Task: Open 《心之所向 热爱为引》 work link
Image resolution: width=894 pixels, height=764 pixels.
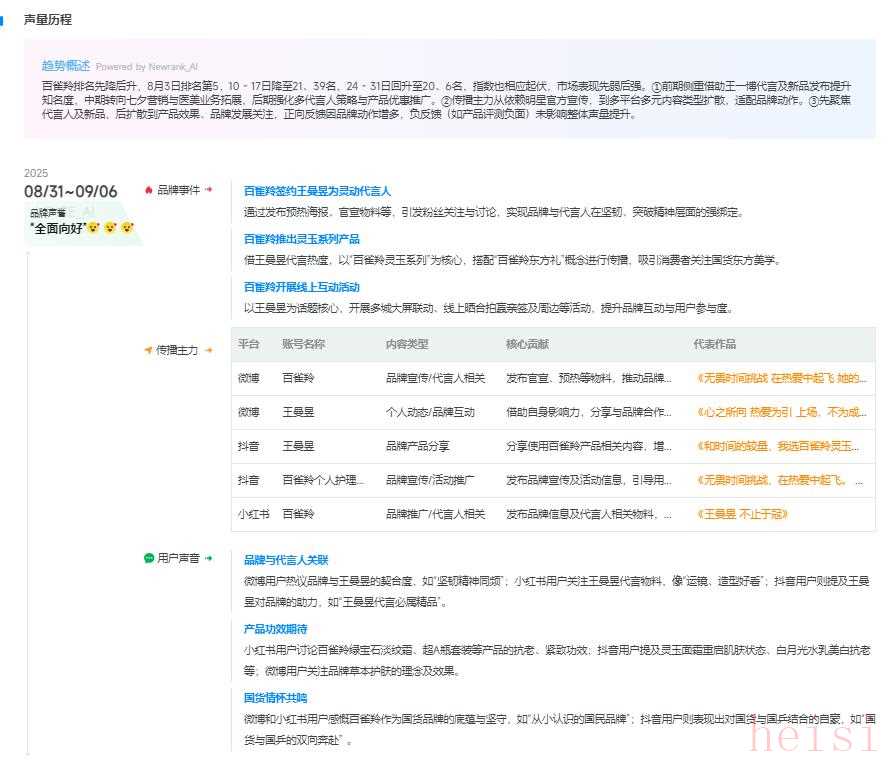Action: pos(780,412)
